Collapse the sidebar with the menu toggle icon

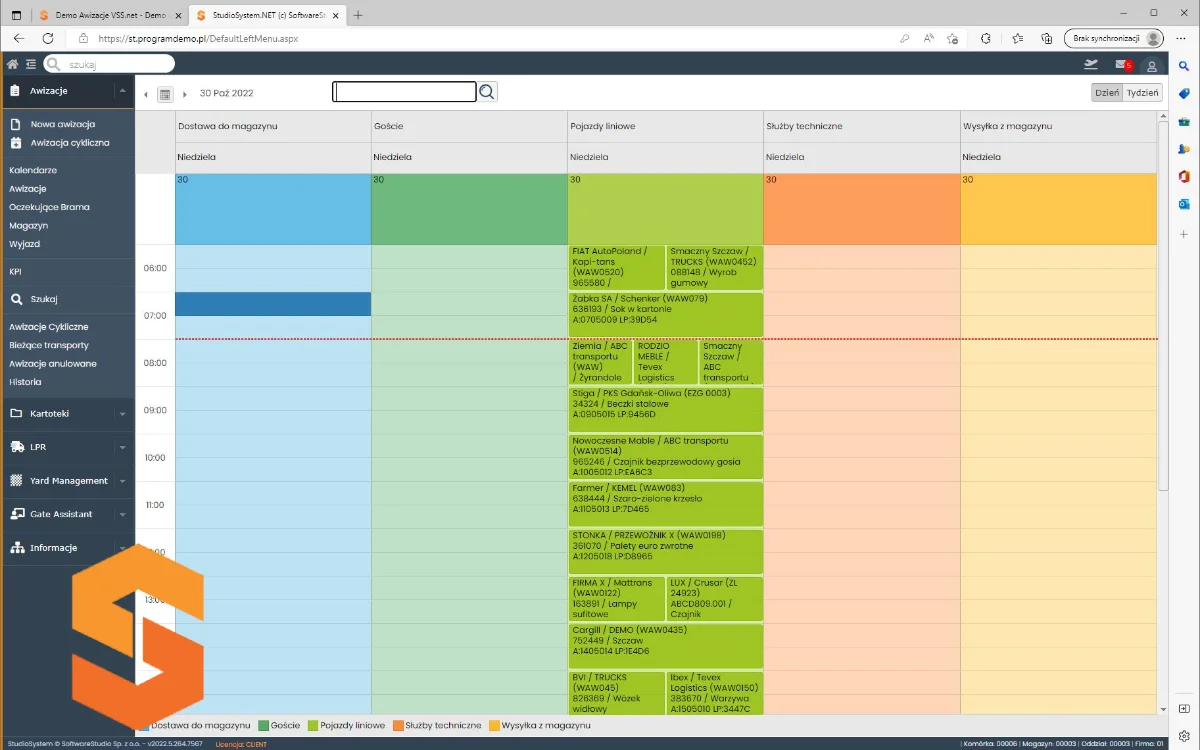(31, 64)
